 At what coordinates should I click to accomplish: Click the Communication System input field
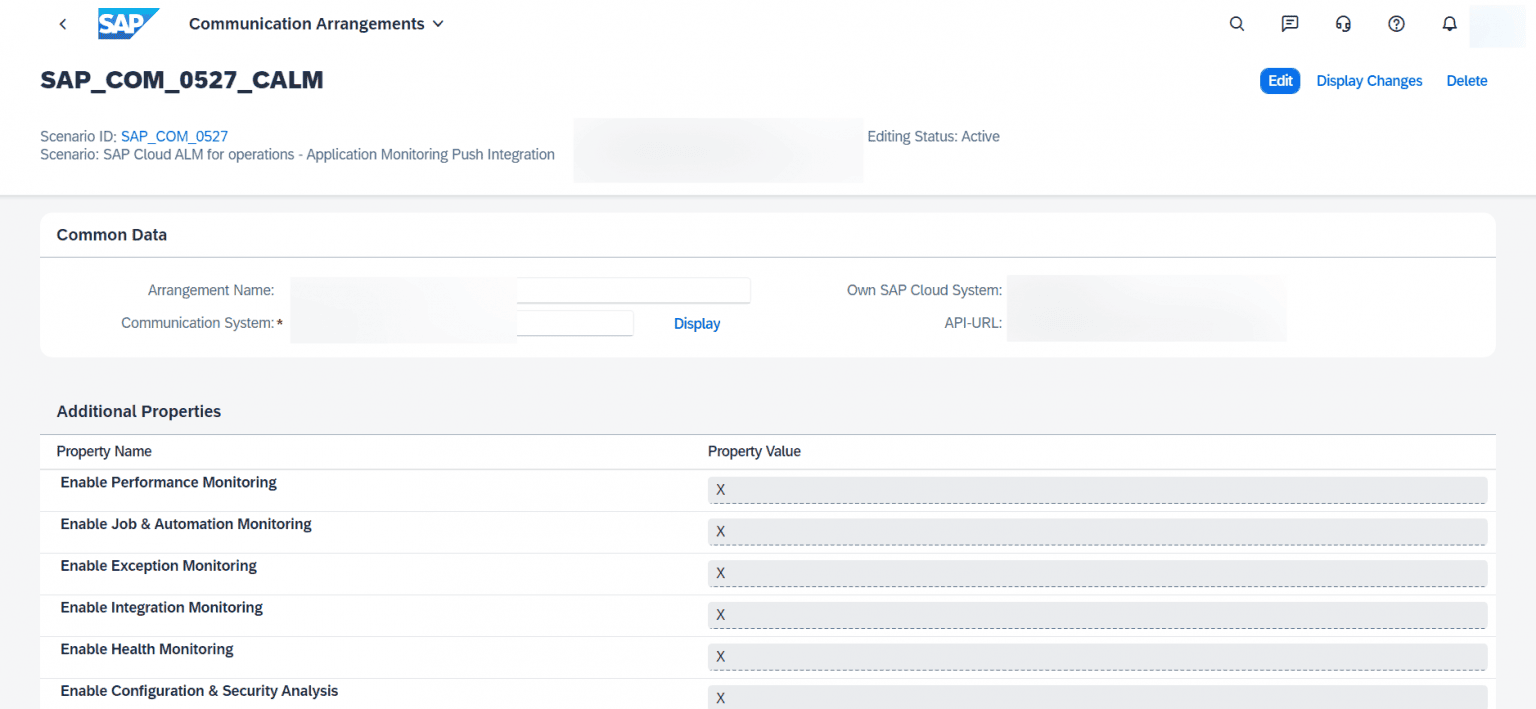(x=575, y=322)
